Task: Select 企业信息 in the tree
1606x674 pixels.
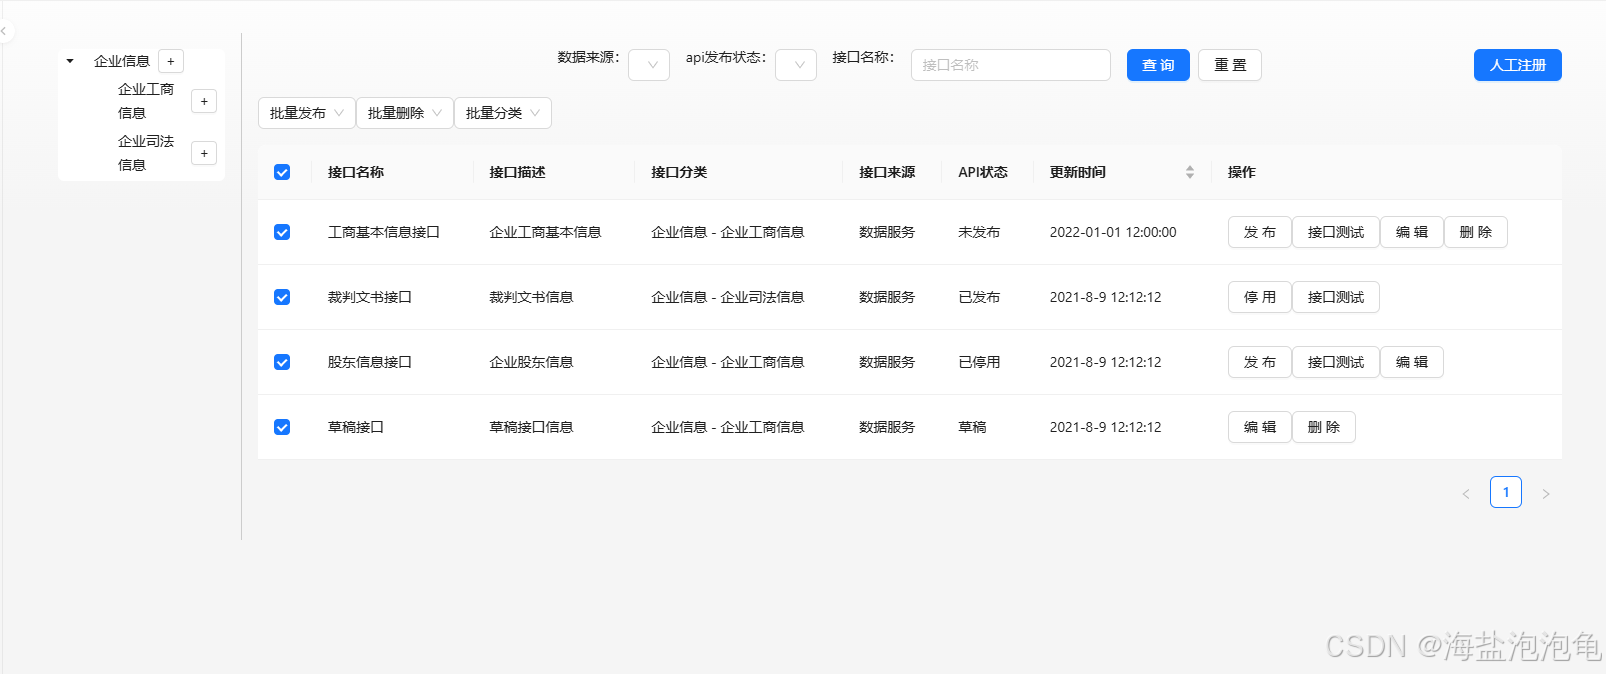Action: (122, 61)
